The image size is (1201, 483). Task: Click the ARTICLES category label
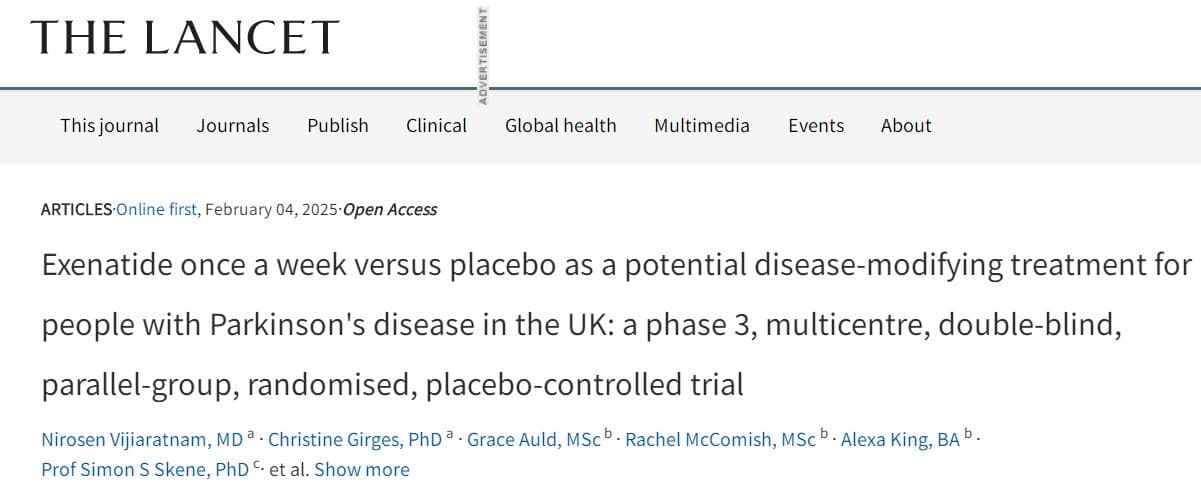point(76,209)
